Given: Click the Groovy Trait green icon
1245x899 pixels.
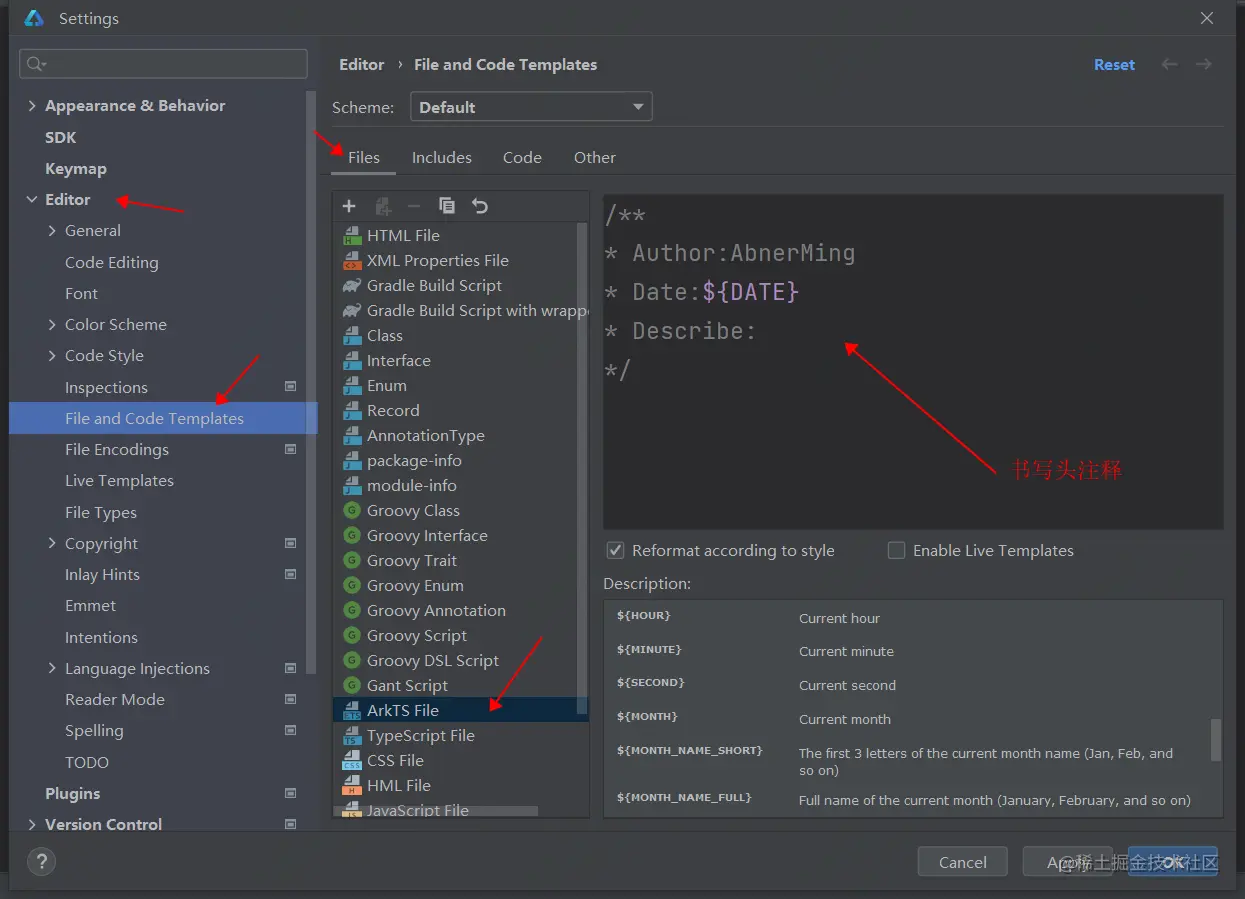Looking at the screenshot, I should tap(352, 561).
